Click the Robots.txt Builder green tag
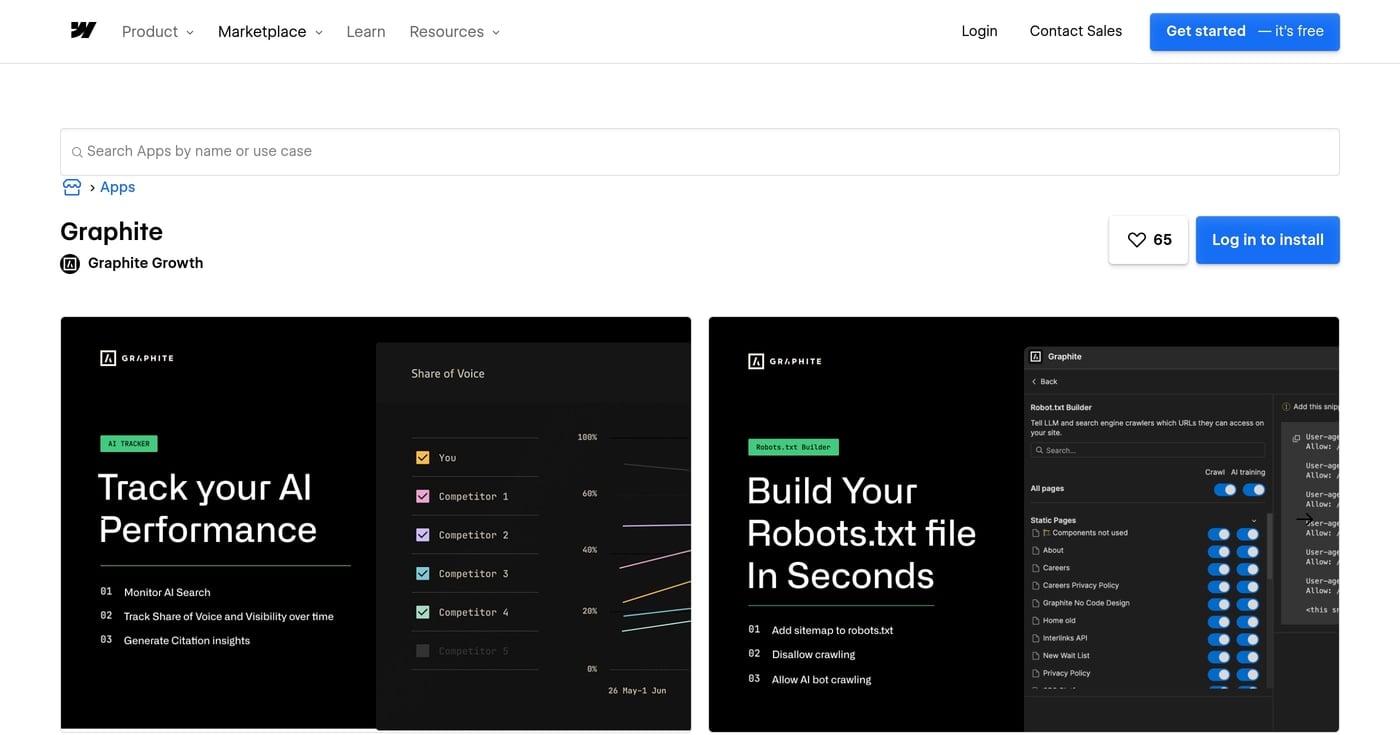This screenshot has height=735, width=1400. 793,447
